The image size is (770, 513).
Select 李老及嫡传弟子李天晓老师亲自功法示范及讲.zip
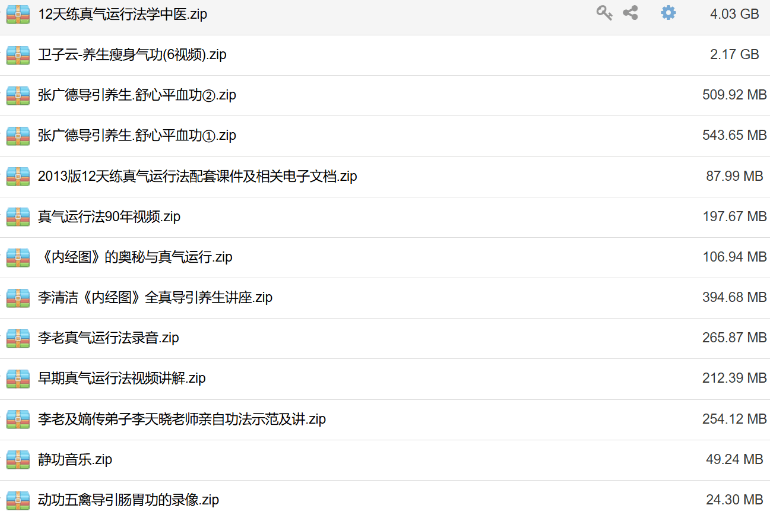pos(182,419)
